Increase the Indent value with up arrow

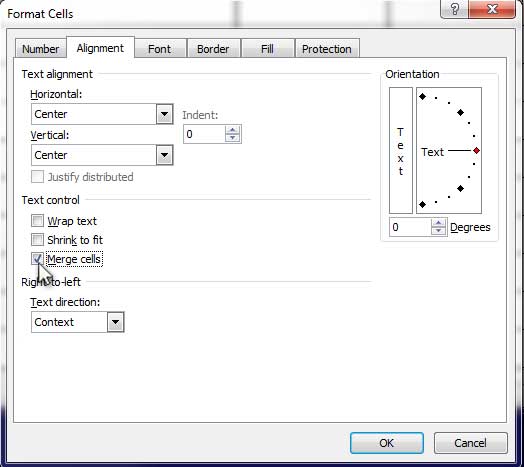(233, 130)
